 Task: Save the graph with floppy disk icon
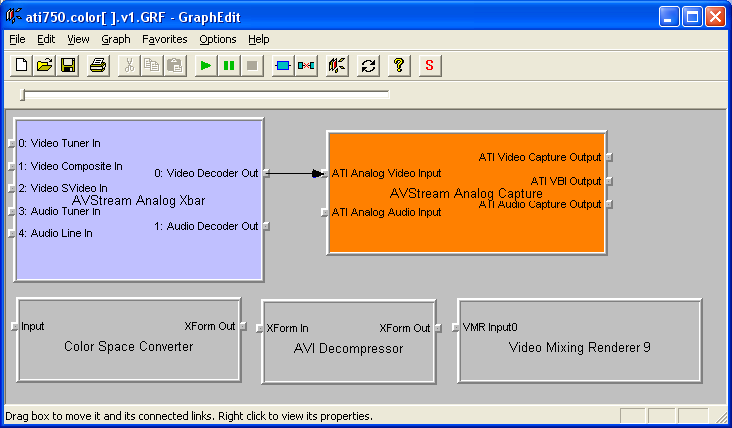pos(68,65)
